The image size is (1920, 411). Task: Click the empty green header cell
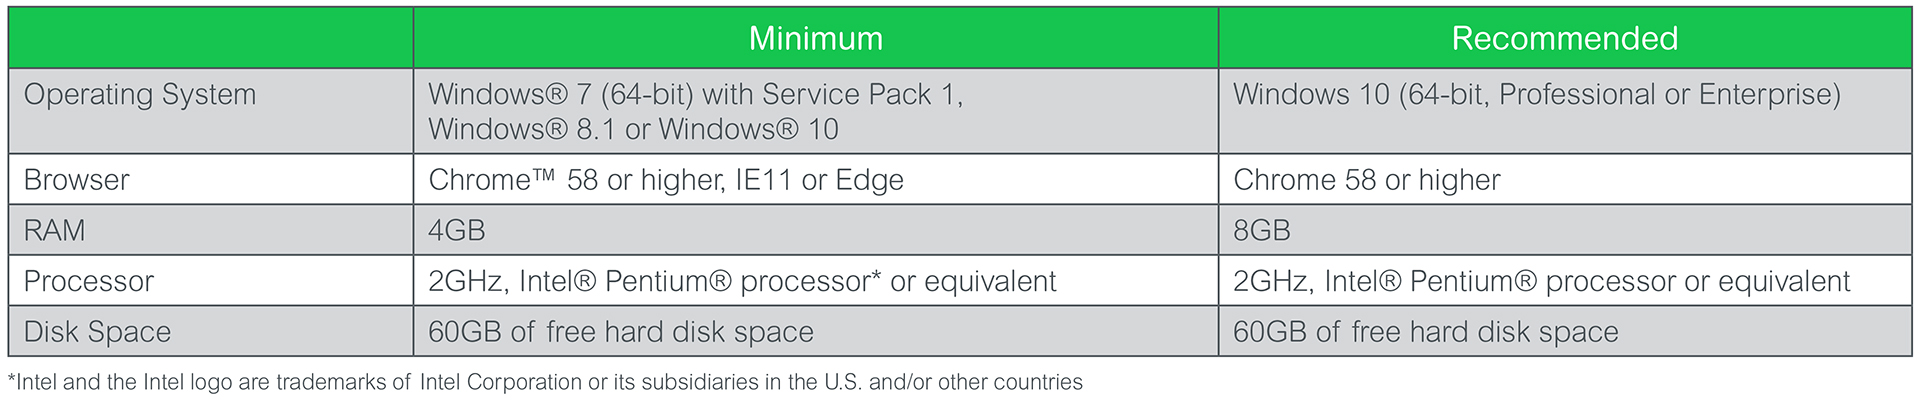click(211, 38)
